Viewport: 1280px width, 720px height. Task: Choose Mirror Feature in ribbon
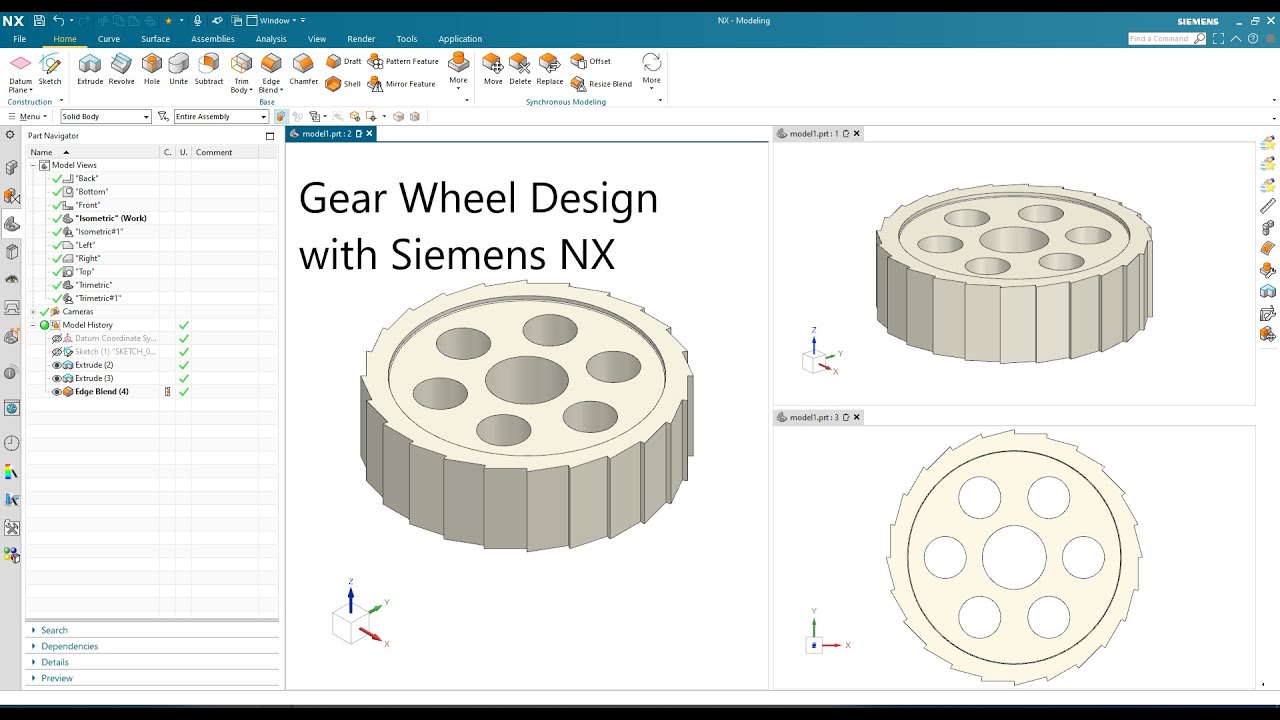[x=402, y=84]
